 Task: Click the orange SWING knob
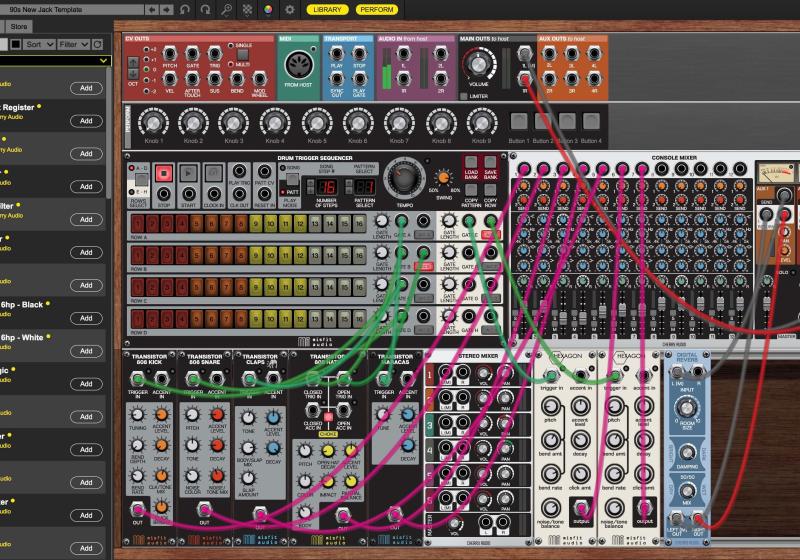(443, 178)
